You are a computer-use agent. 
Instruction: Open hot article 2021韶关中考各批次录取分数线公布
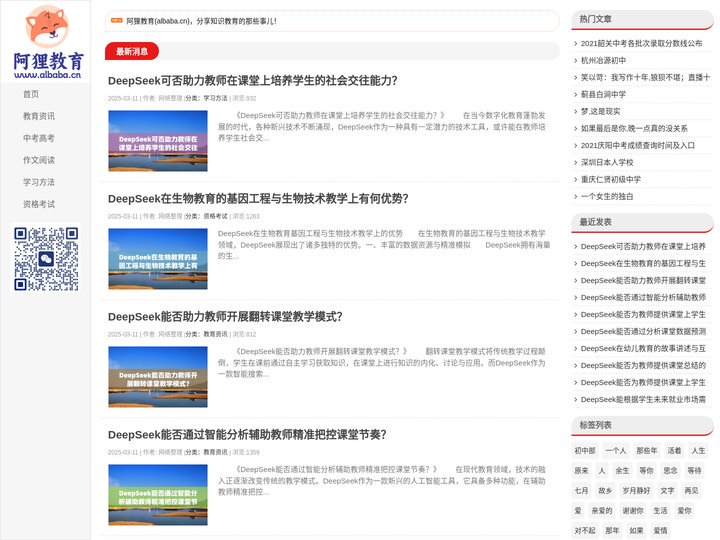coord(641,44)
